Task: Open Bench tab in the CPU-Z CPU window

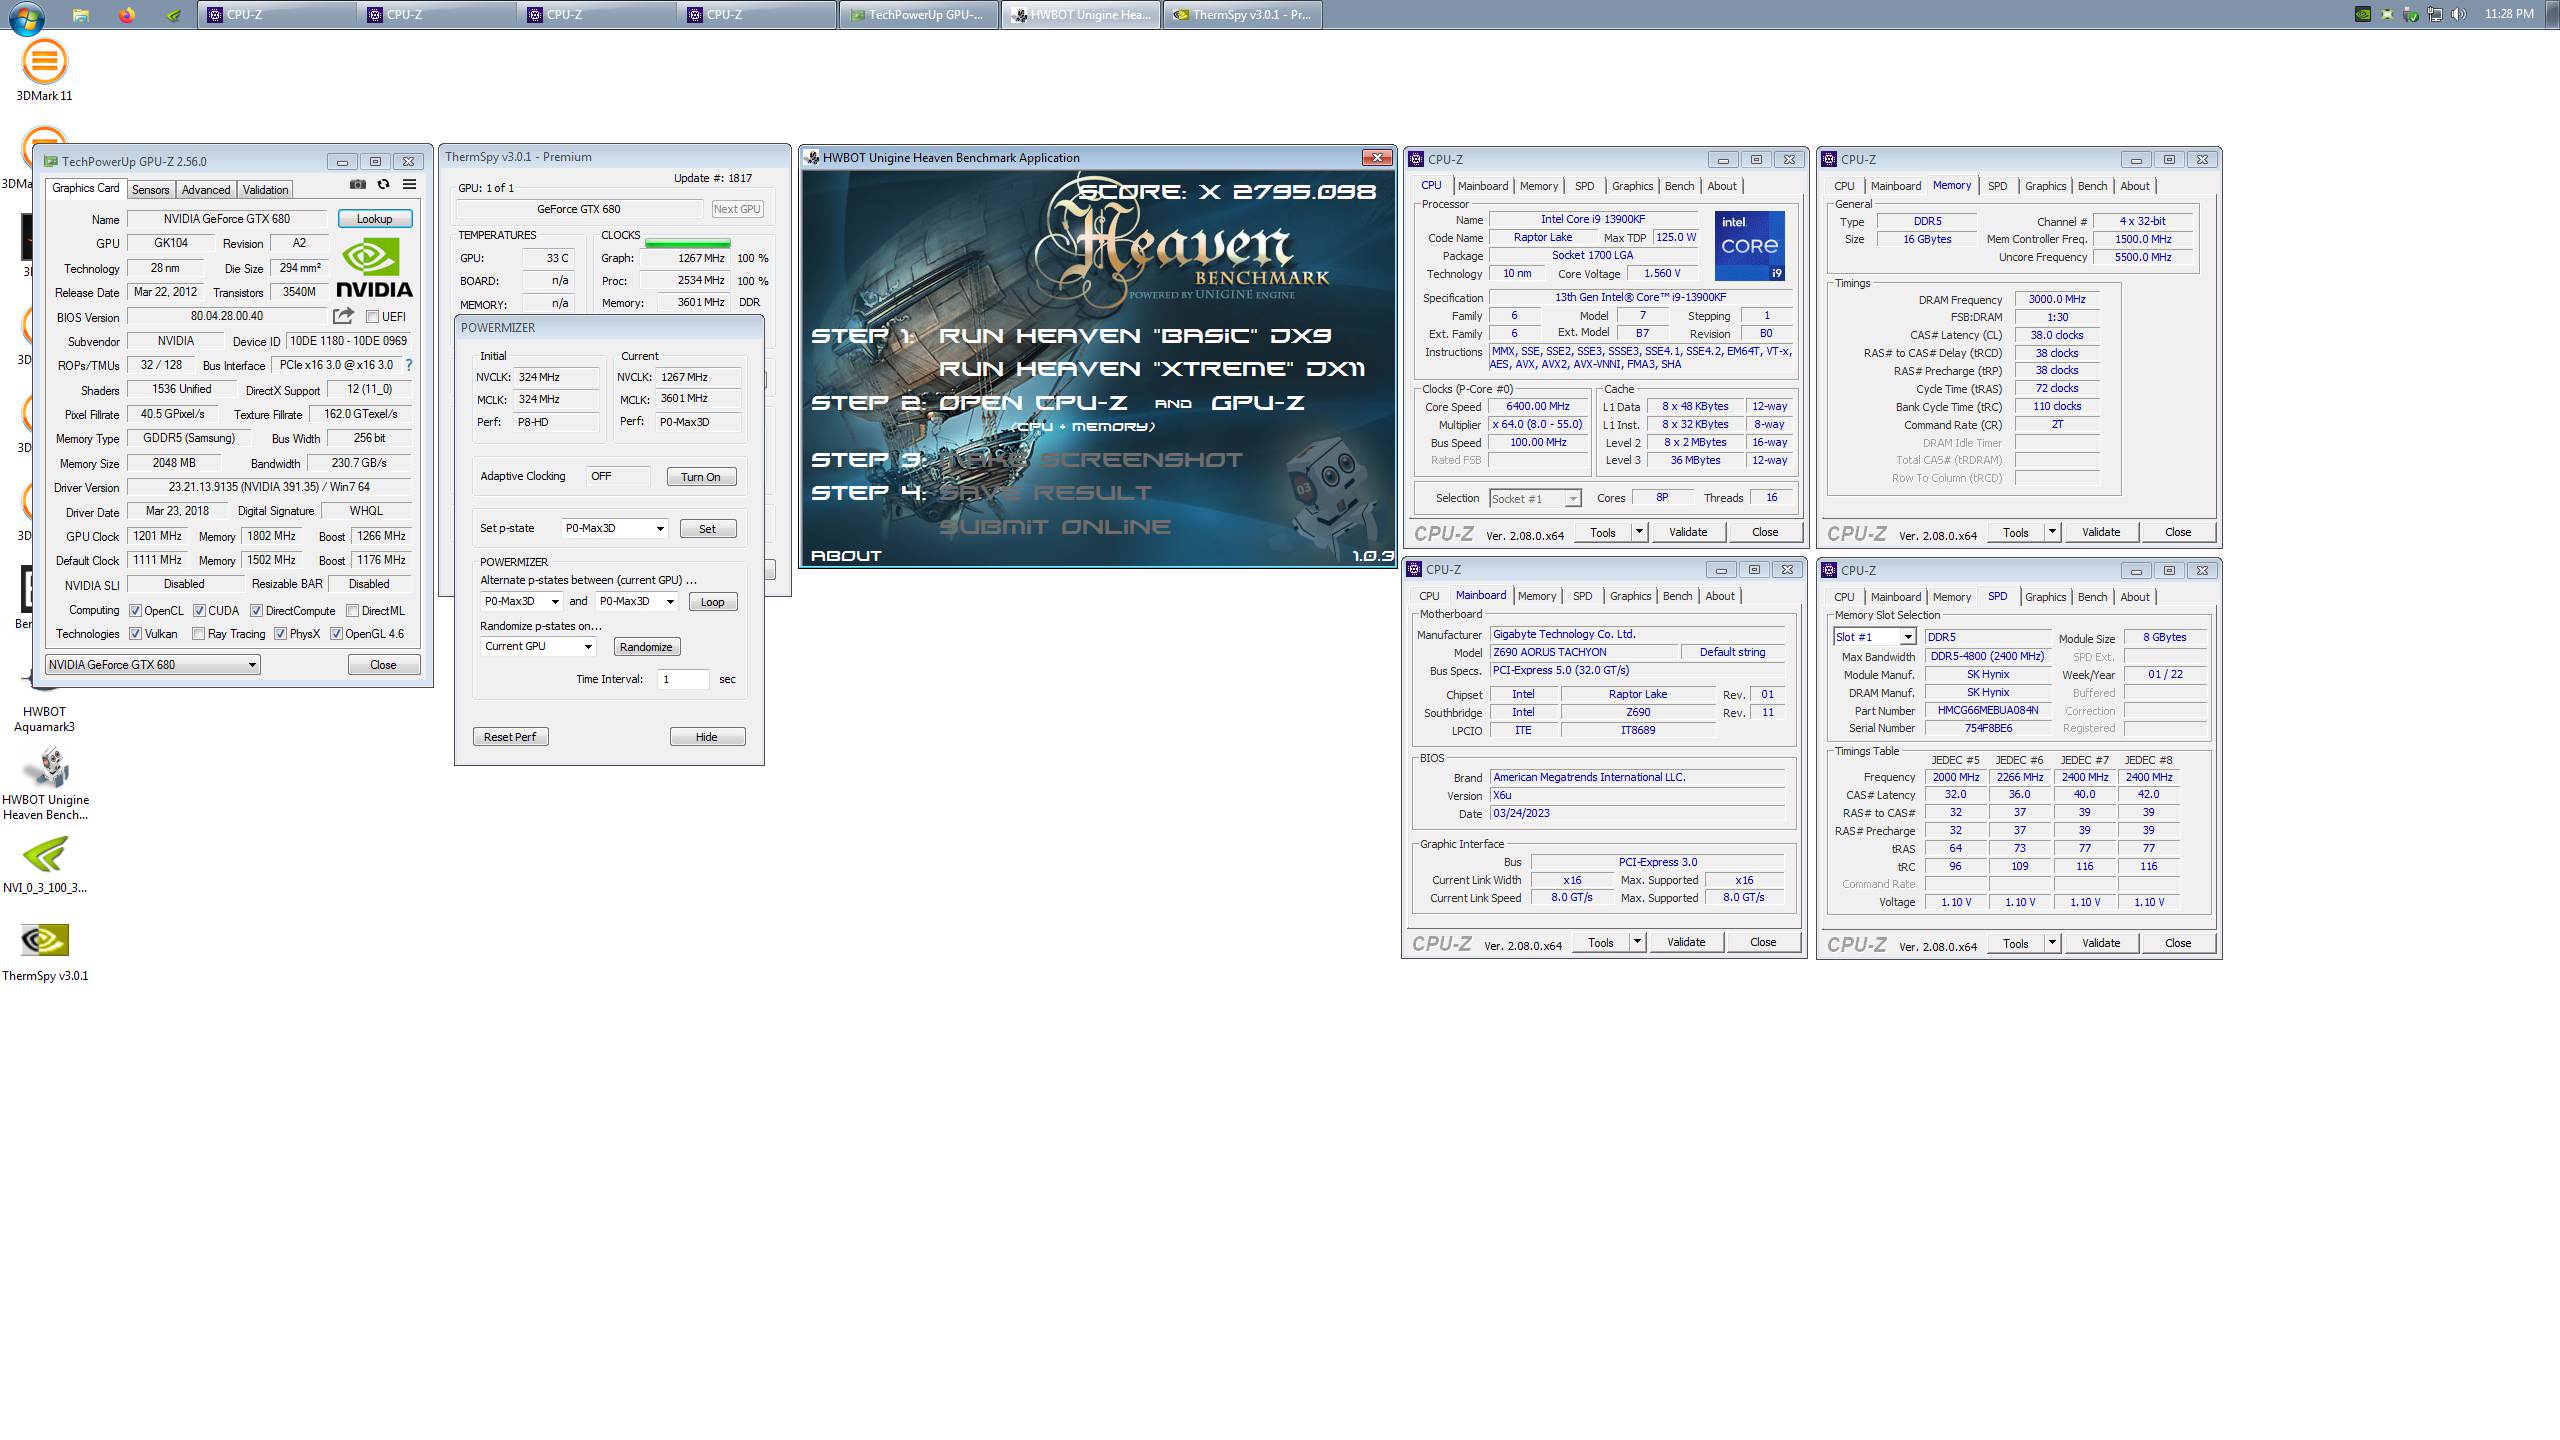Action: tap(1679, 186)
